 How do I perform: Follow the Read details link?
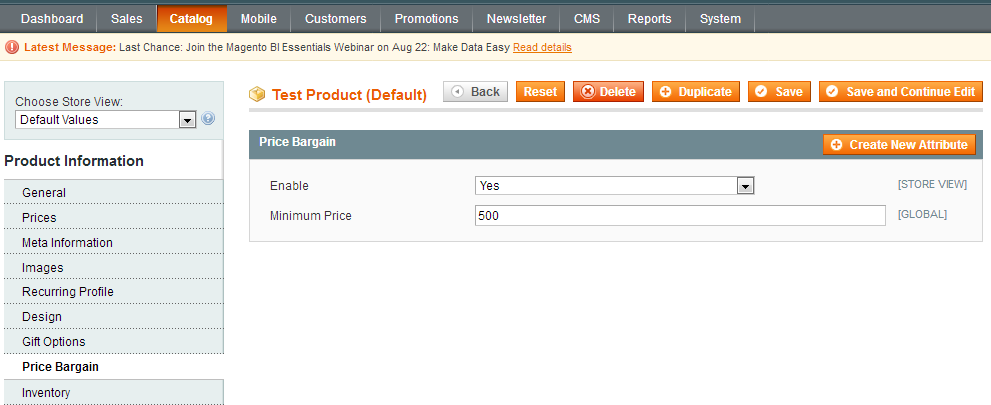click(x=542, y=48)
